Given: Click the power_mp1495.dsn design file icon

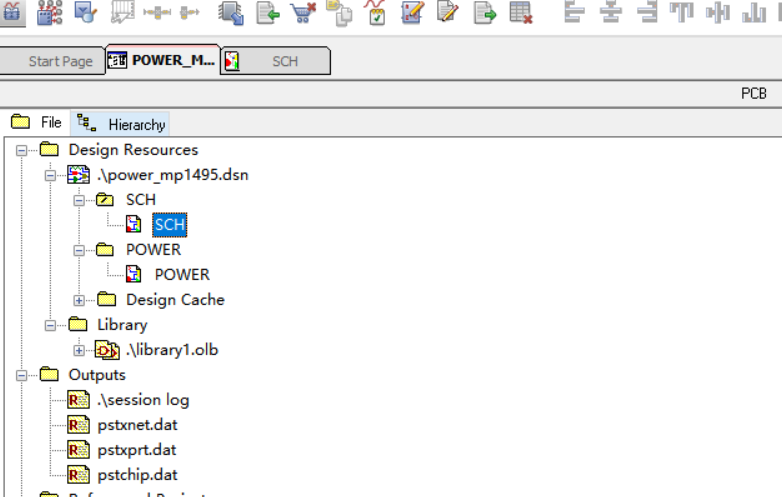Looking at the screenshot, I should 78,175.
